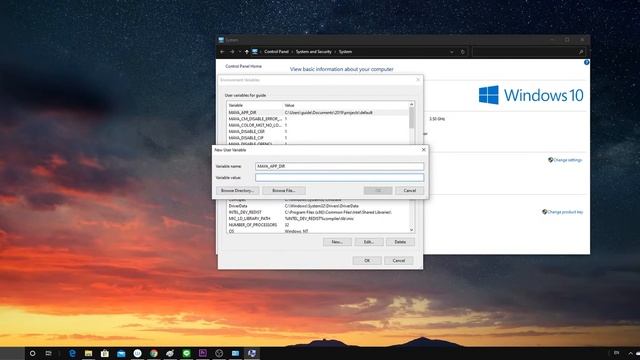Select System breadcrumb segment
This screenshot has width=640, height=360.
[x=345, y=52]
